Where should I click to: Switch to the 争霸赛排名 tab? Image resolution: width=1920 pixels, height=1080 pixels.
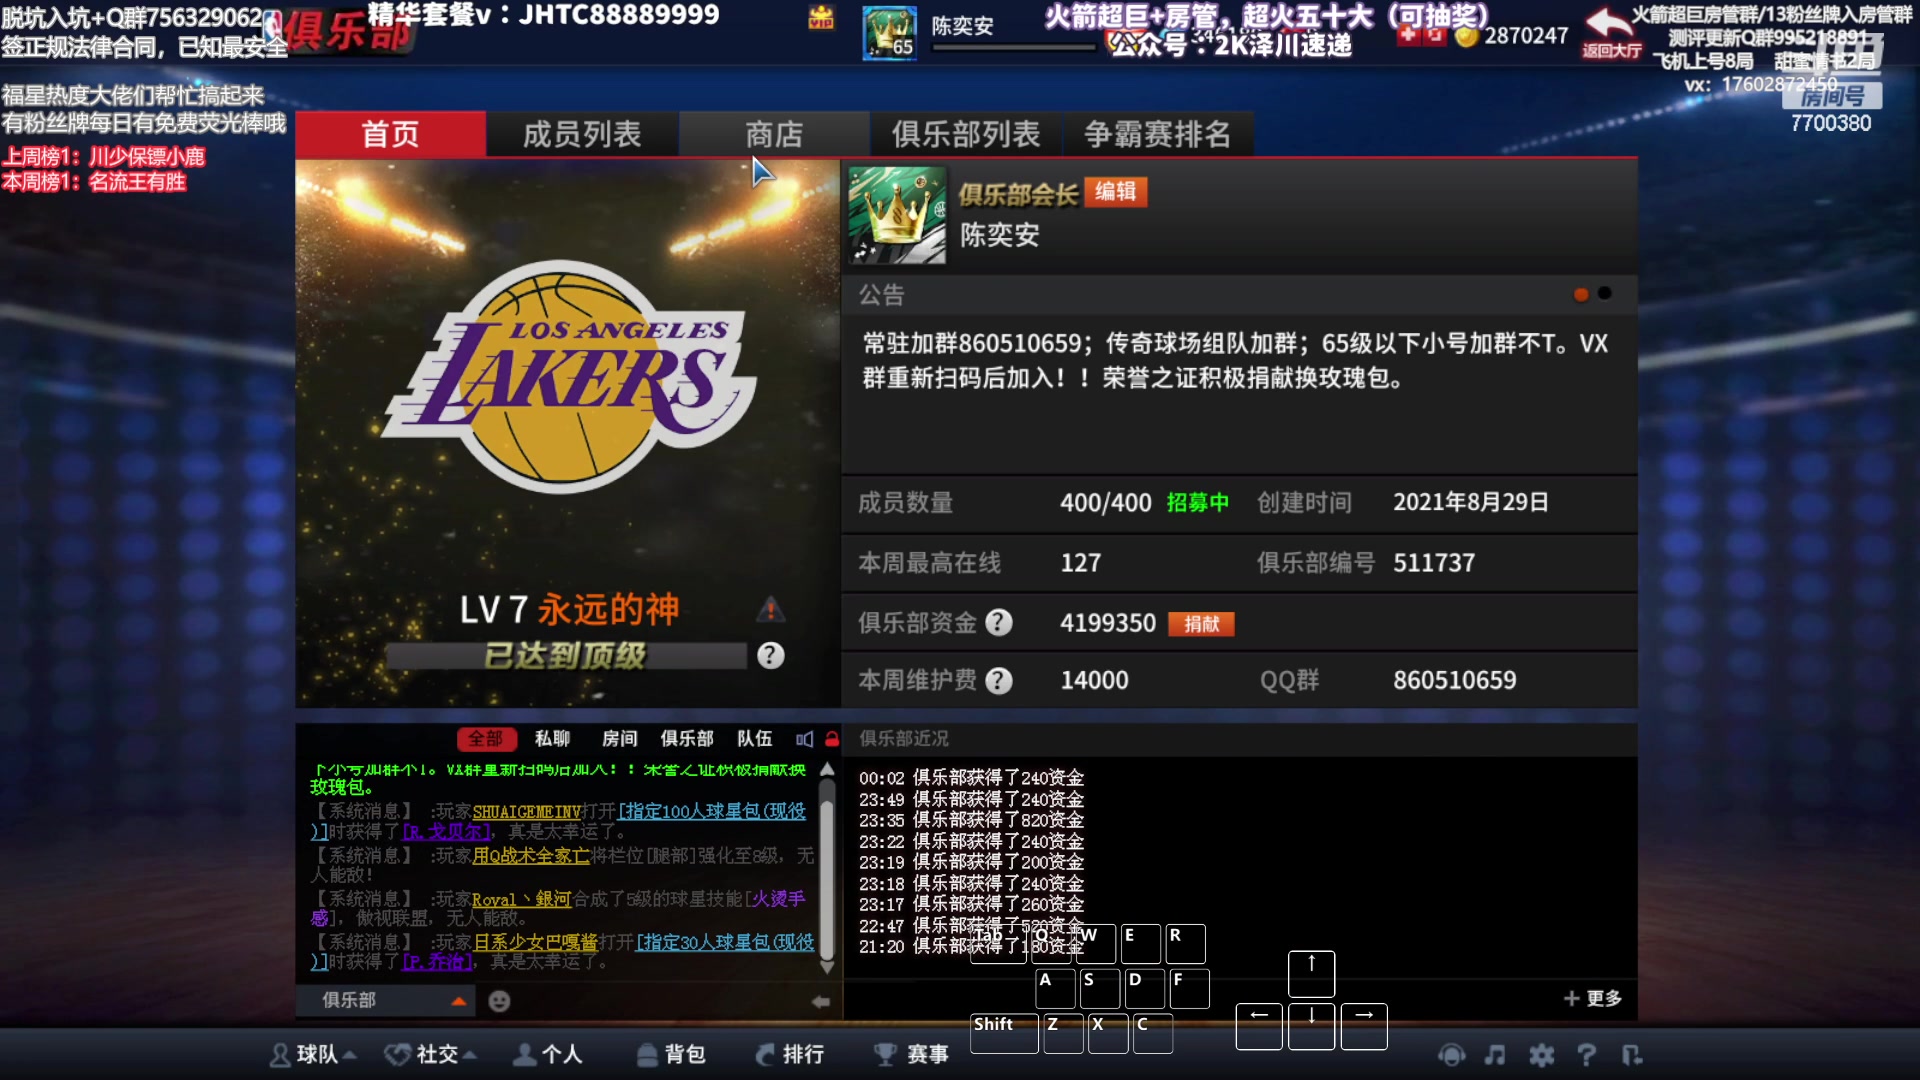[1158, 134]
